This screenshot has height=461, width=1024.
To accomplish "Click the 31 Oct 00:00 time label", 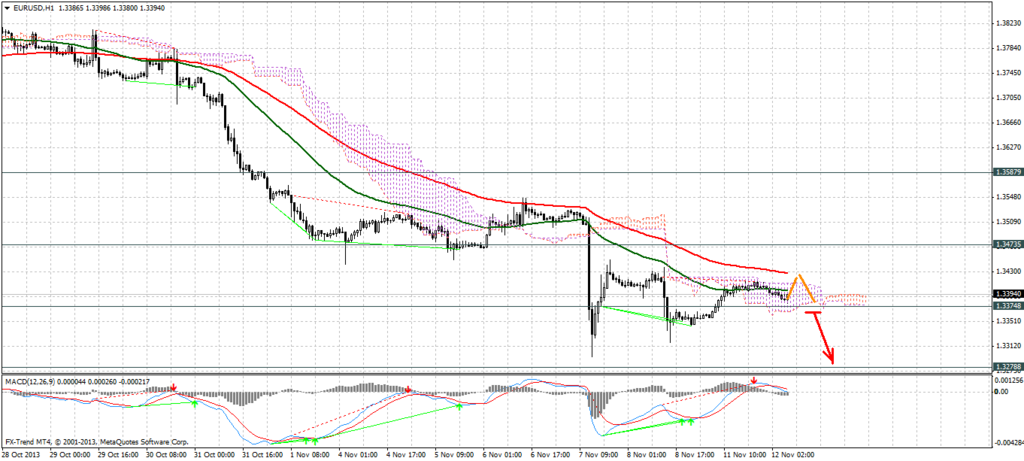I will 214,453.
